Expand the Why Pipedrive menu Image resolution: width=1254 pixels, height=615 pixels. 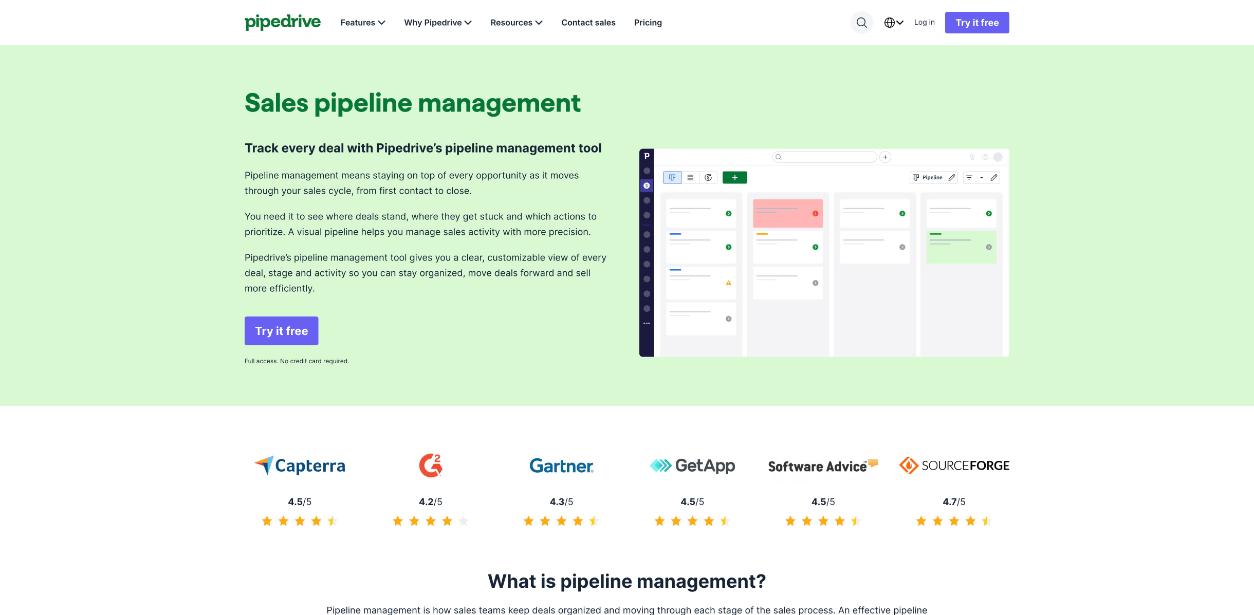[x=438, y=22]
